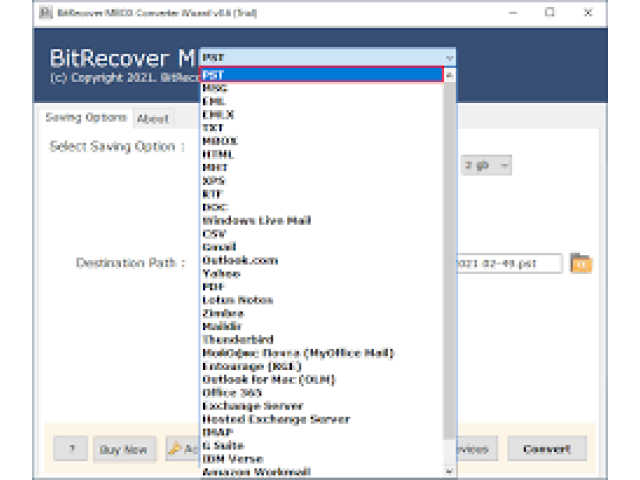The width and height of the screenshot is (640, 480).
Task: Select Office 365 in the list
Action: [x=233, y=393]
